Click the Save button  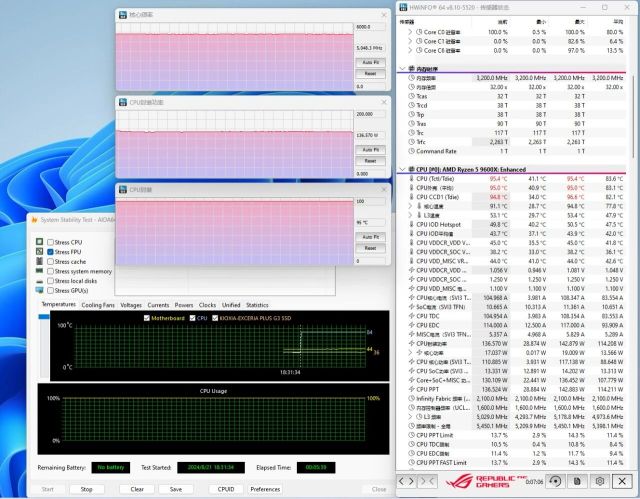pyautogui.click(x=176, y=489)
